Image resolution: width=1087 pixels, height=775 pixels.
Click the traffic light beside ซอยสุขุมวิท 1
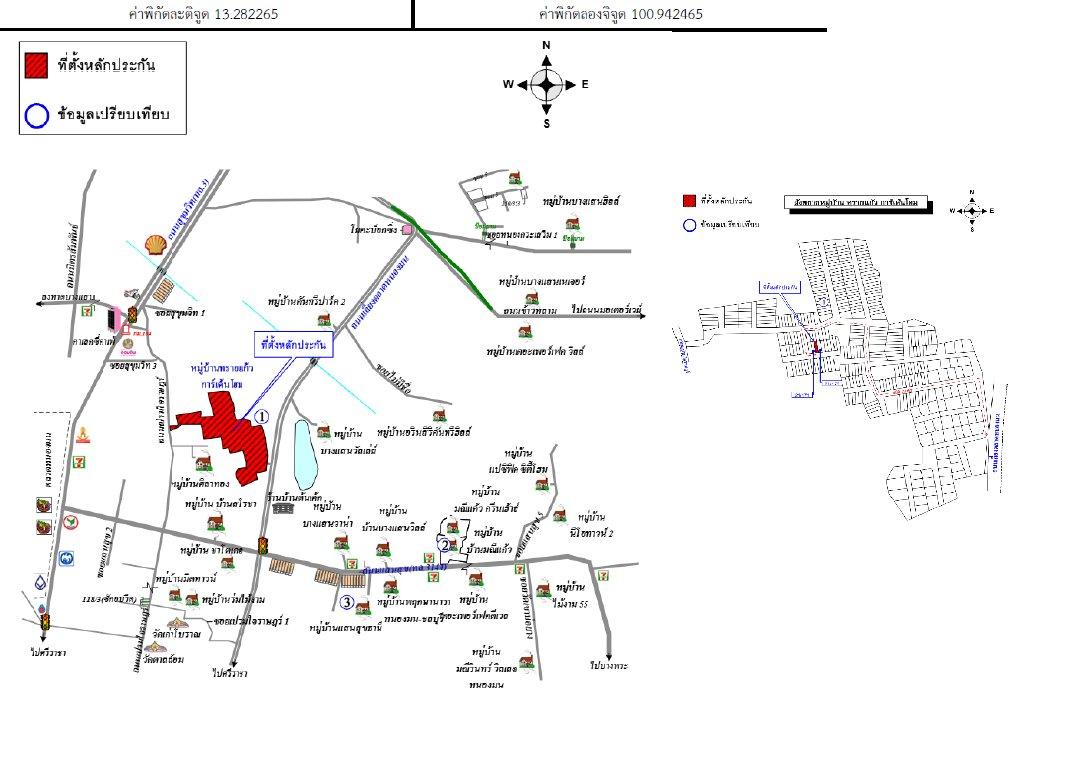pos(132,314)
